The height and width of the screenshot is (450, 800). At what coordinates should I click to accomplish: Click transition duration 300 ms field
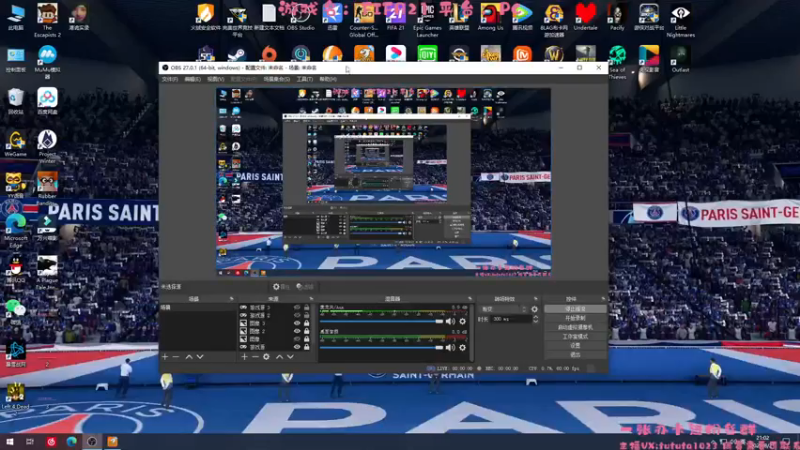pos(511,319)
